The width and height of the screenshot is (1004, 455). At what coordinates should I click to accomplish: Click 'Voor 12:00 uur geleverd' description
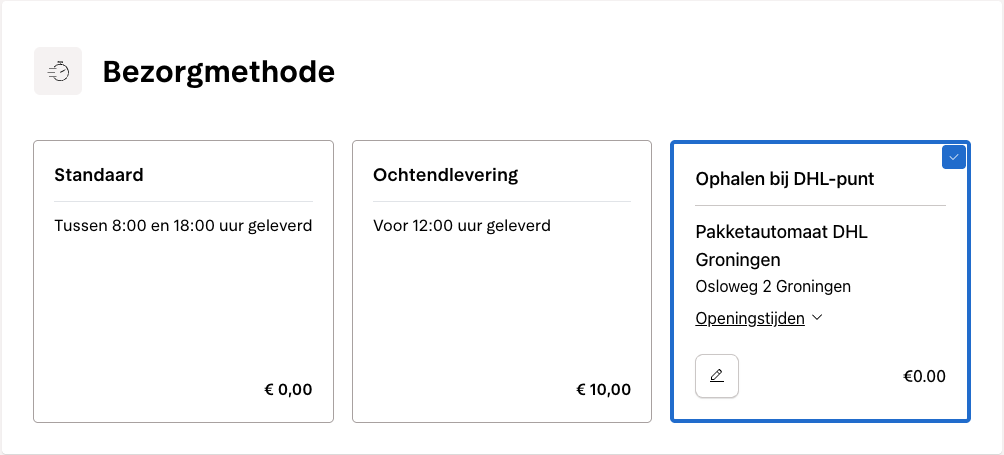(462, 226)
